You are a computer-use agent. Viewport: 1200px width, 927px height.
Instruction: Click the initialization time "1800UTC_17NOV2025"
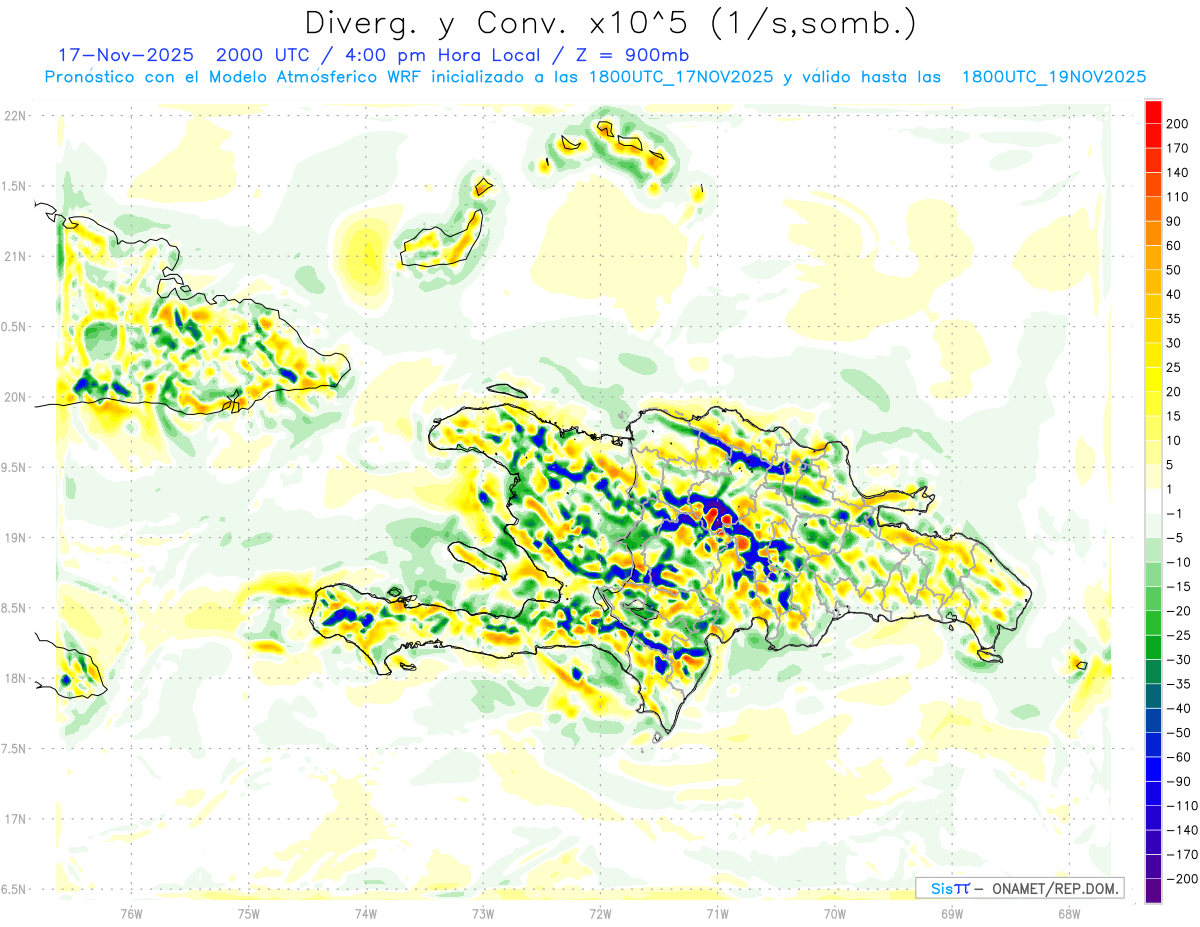[x=679, y=77]
